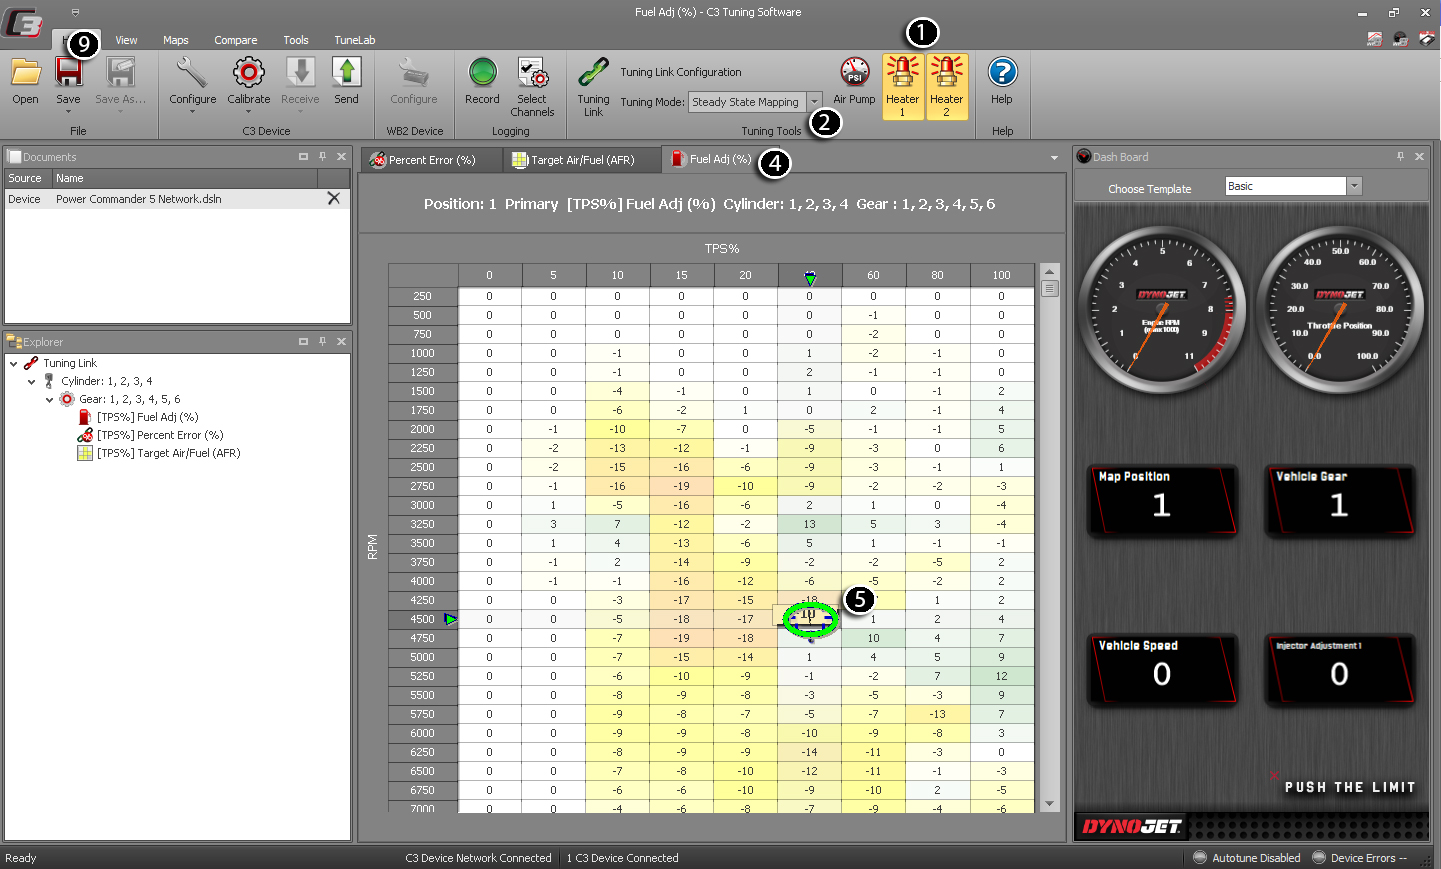
Task: Click the Help button
Action: click(1002, 80)
